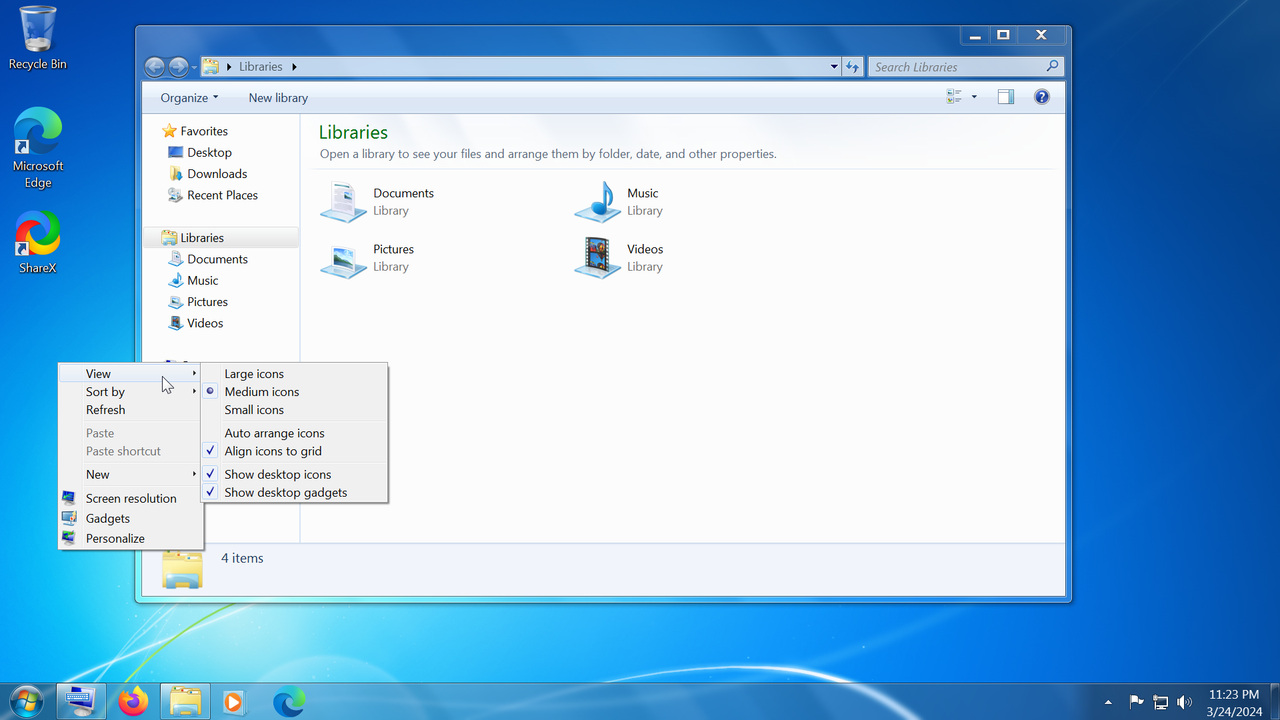This screenshot has width=1280, height=720.
Task: Click the Windows Start orb
Action: coord(25,701)
